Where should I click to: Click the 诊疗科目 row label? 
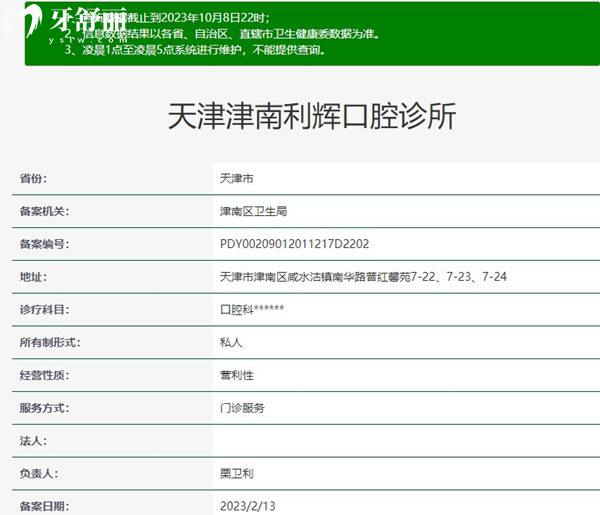click(45, 309)
